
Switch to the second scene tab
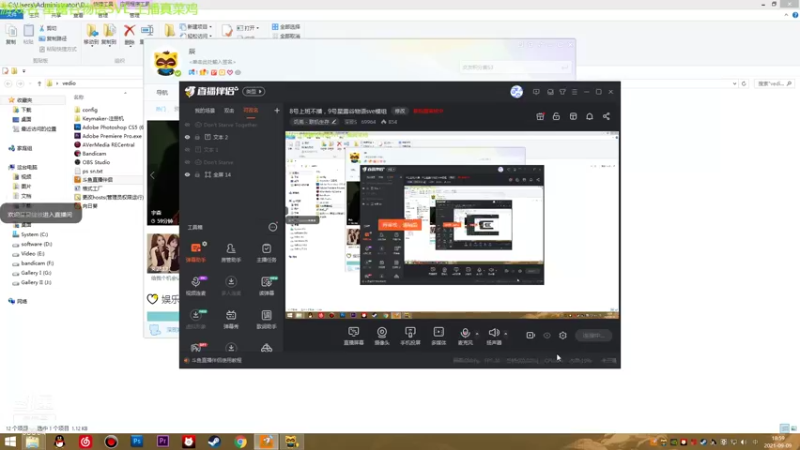click(229, 110)
